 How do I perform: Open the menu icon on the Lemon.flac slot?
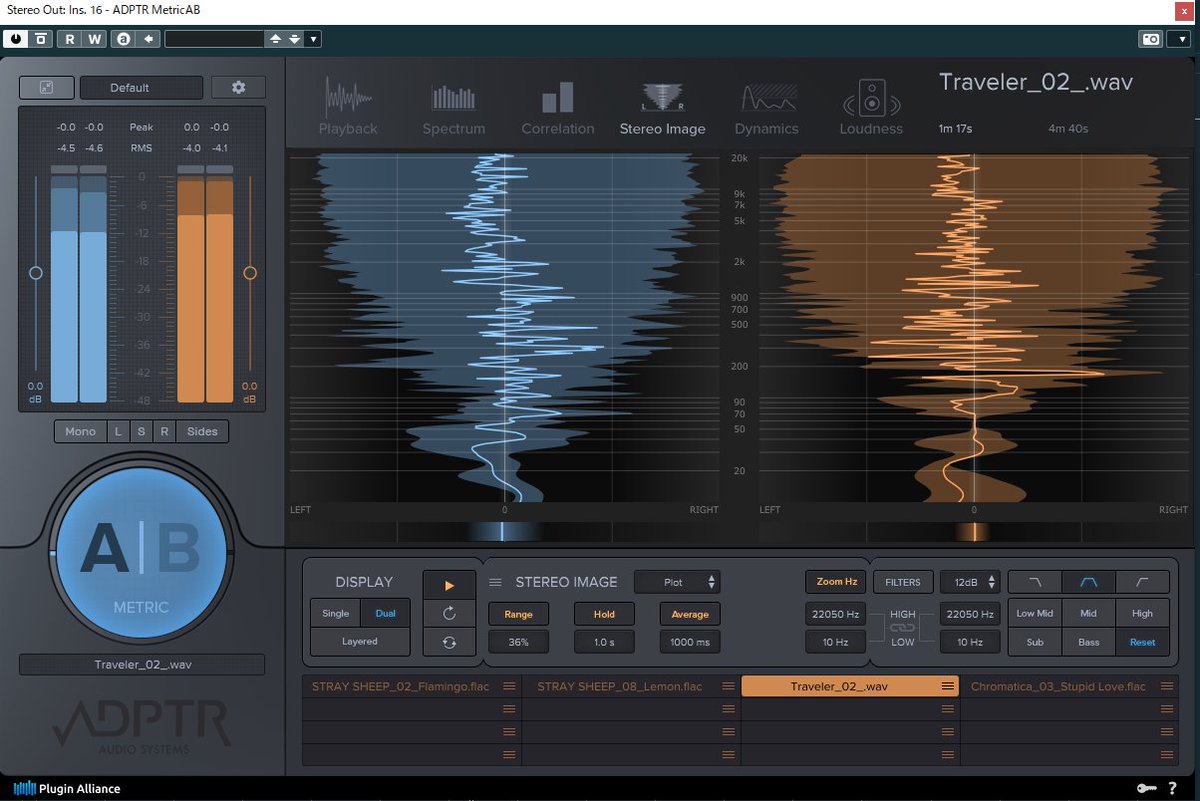tap(728, 686)
